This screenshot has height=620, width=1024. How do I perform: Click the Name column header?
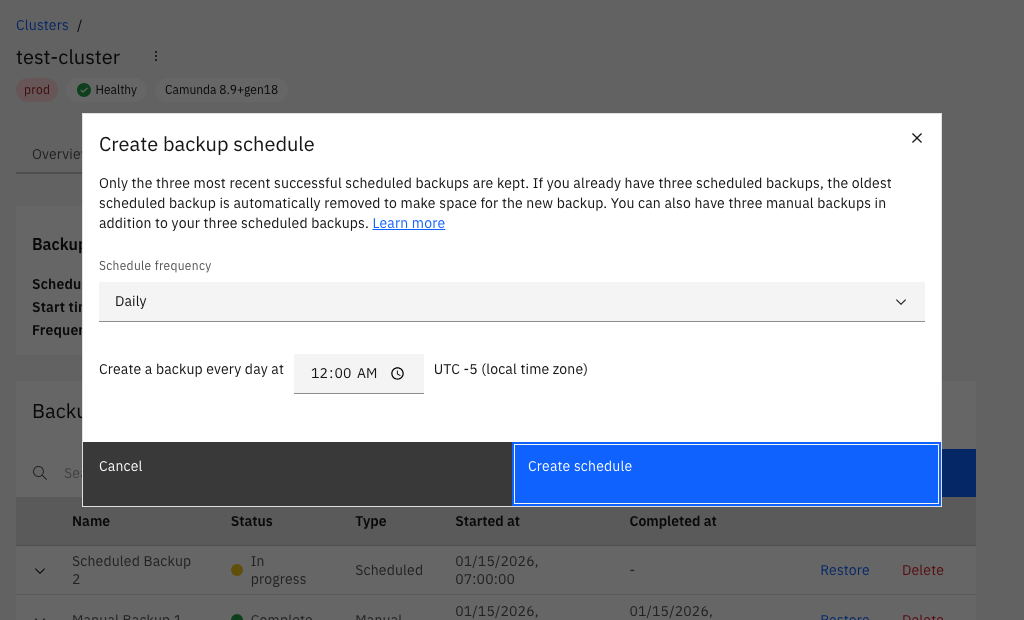(91, 521)
